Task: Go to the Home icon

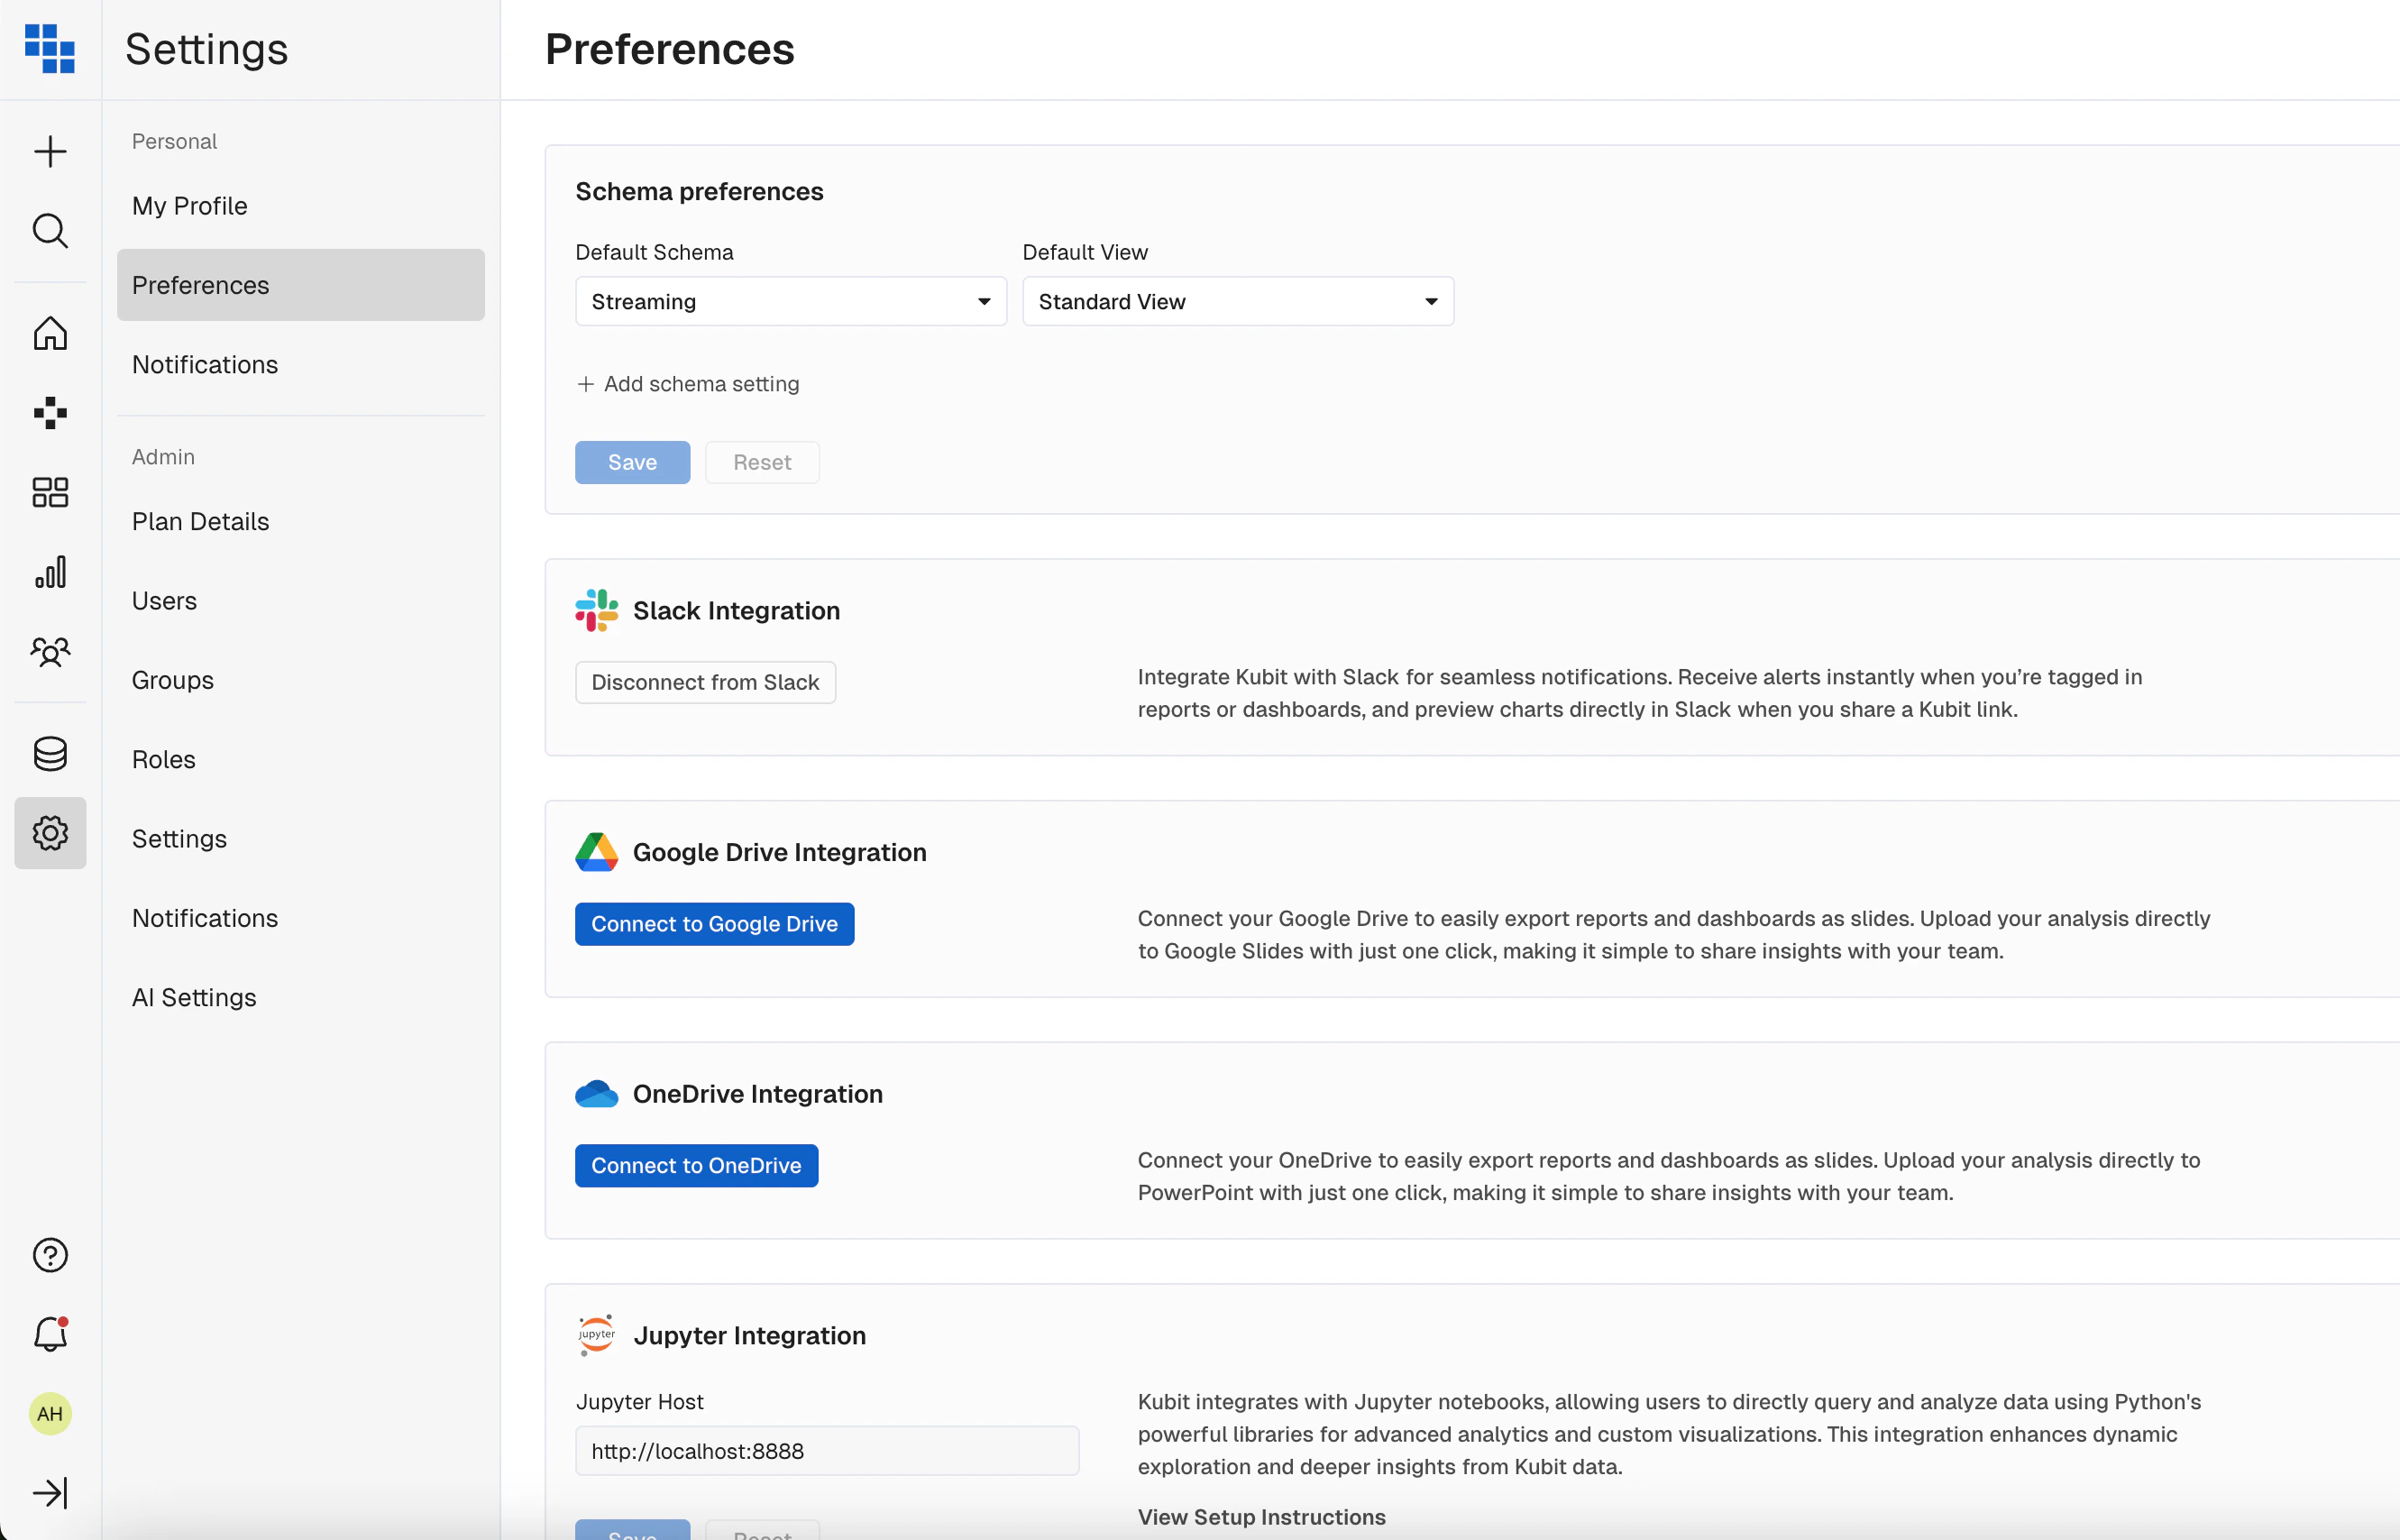Action: coord(50,333)
